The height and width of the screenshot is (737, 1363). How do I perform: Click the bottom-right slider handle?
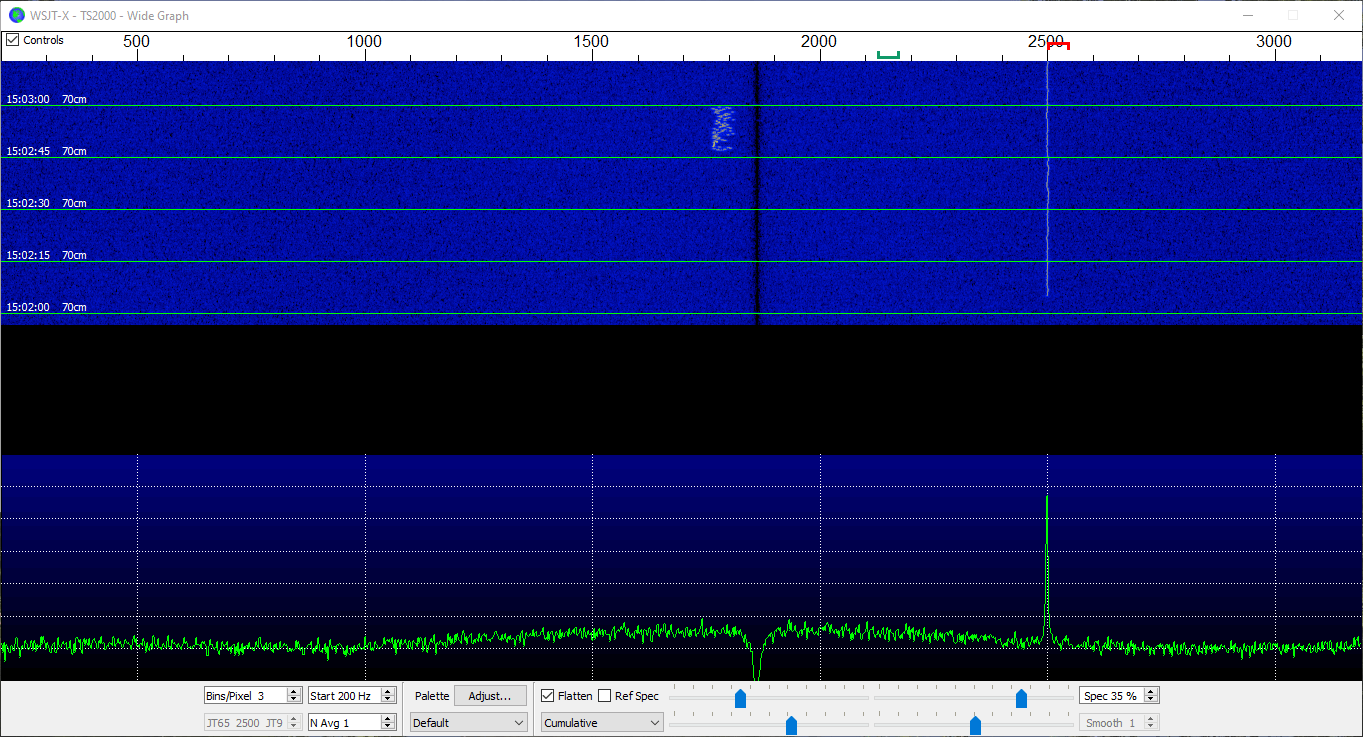click(x=975, y=725)
